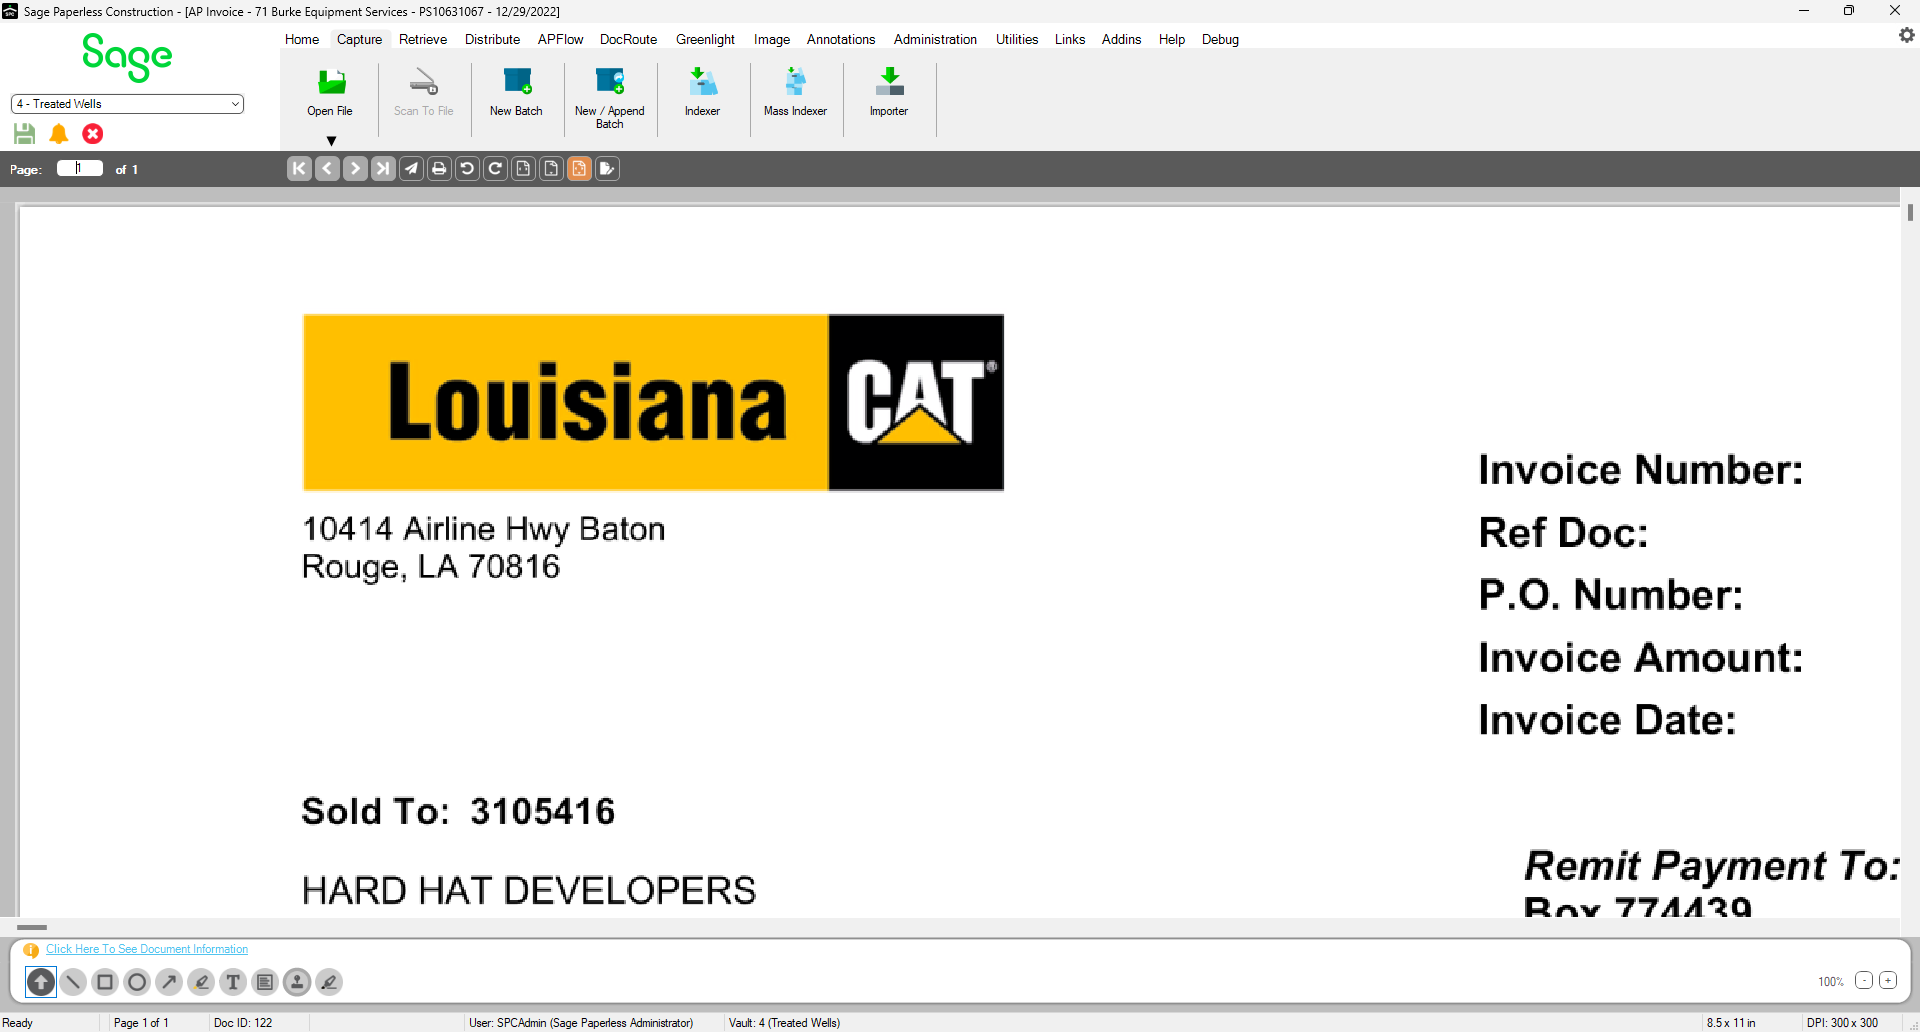The height and width of the screenshot is (1032, 1920).
Task: Open the APFlow menu
Action: (x=560, y=39)
